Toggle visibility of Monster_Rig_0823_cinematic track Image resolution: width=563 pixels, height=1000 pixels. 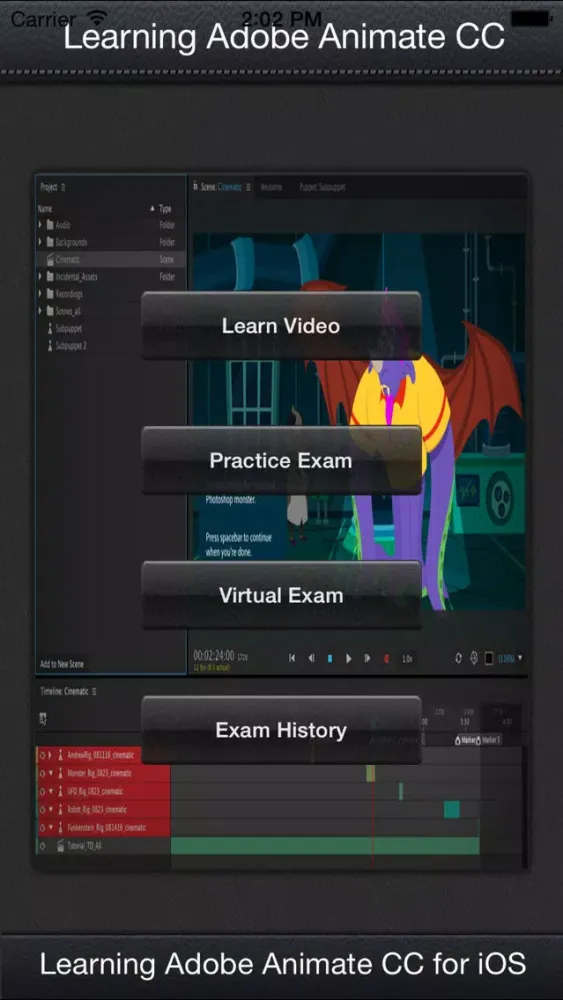(43, 773)
